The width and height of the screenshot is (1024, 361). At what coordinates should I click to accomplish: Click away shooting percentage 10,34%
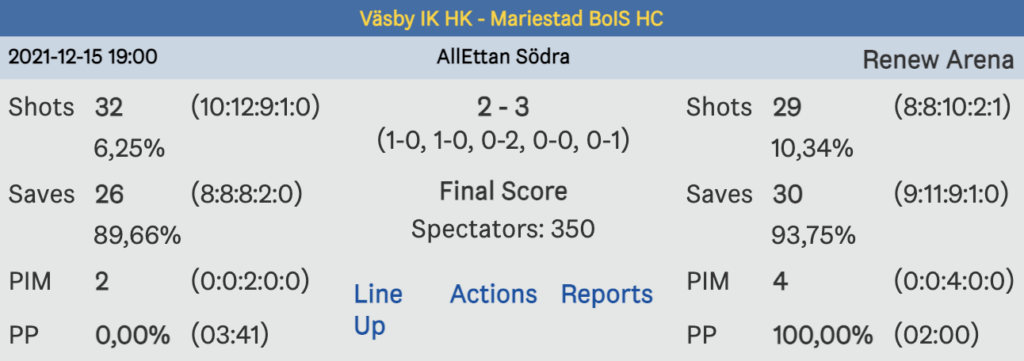click(813, 148)
